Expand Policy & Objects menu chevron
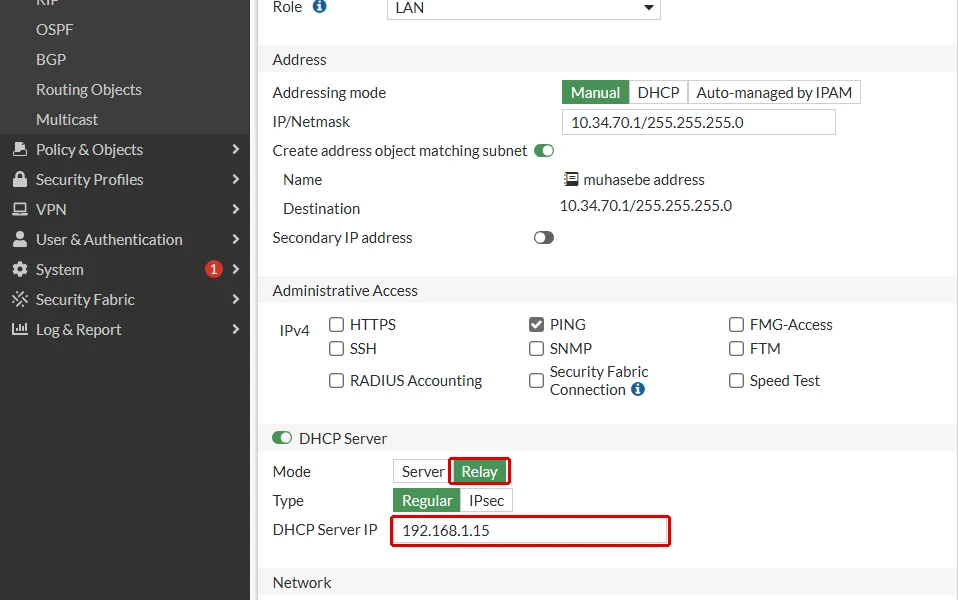Image resolution: width=958 pixels, height=600 pixels. coord(236,149)
